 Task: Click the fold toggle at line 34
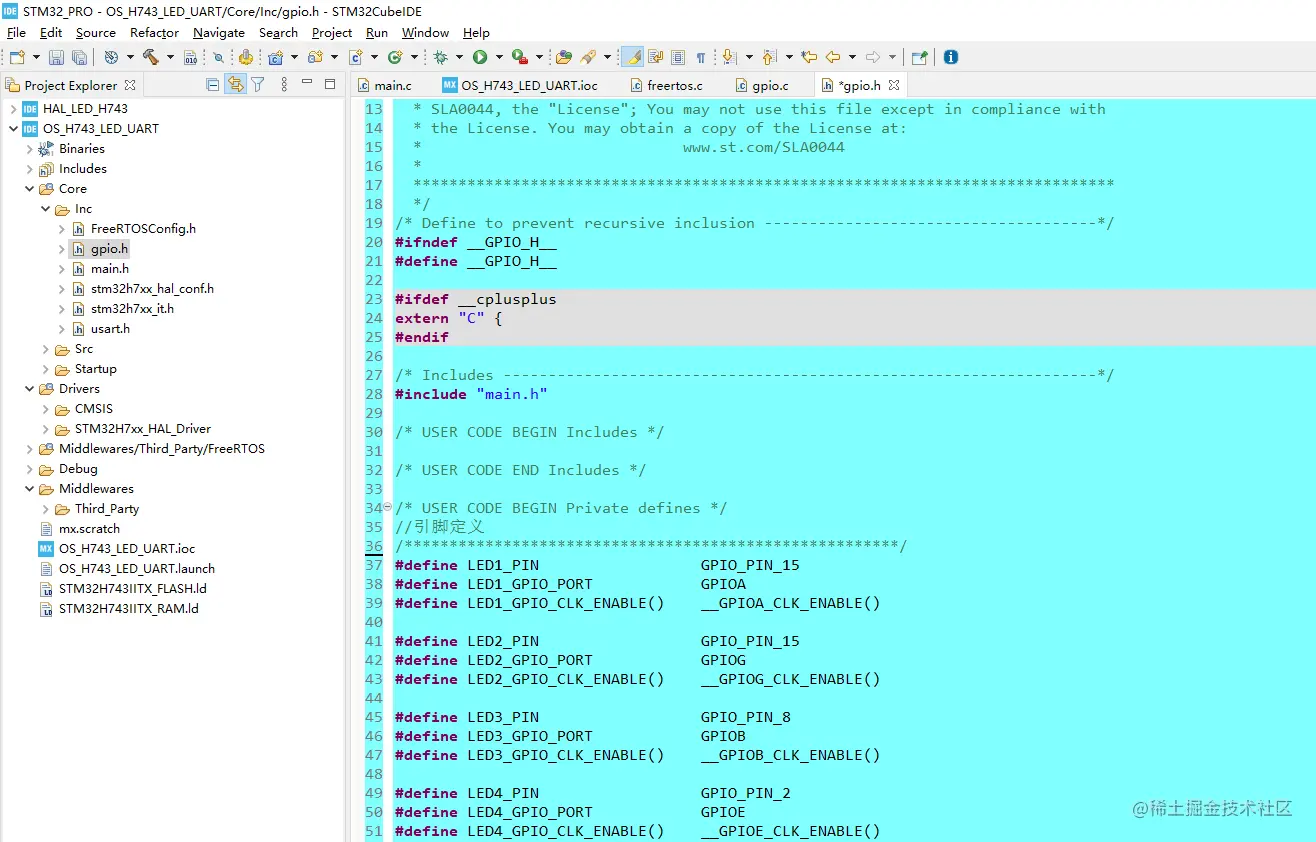point(388,508)
